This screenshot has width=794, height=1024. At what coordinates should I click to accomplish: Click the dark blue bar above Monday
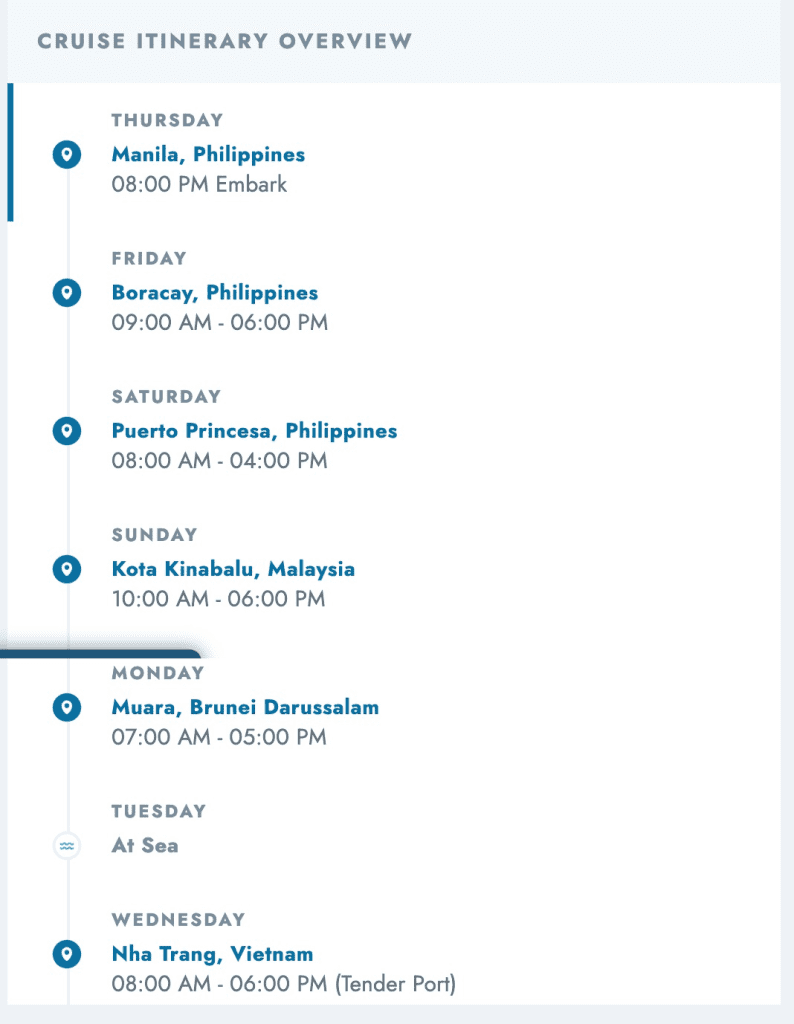101,654
